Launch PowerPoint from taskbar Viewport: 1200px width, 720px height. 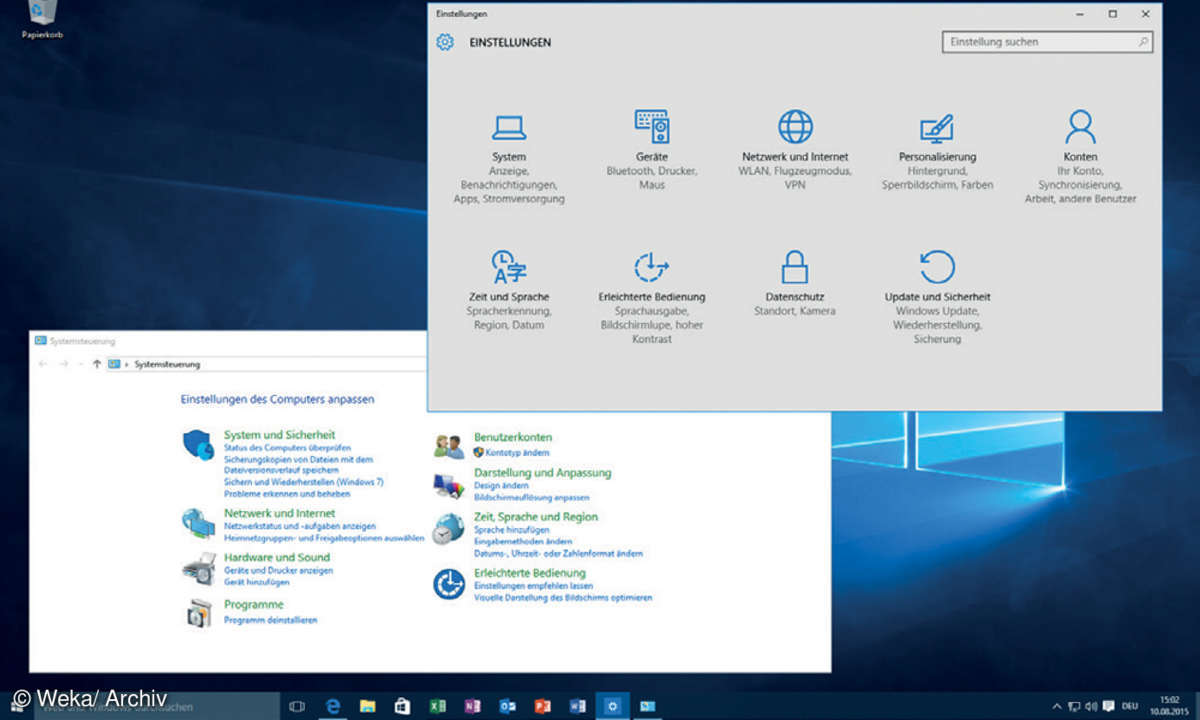click(542, 705)
